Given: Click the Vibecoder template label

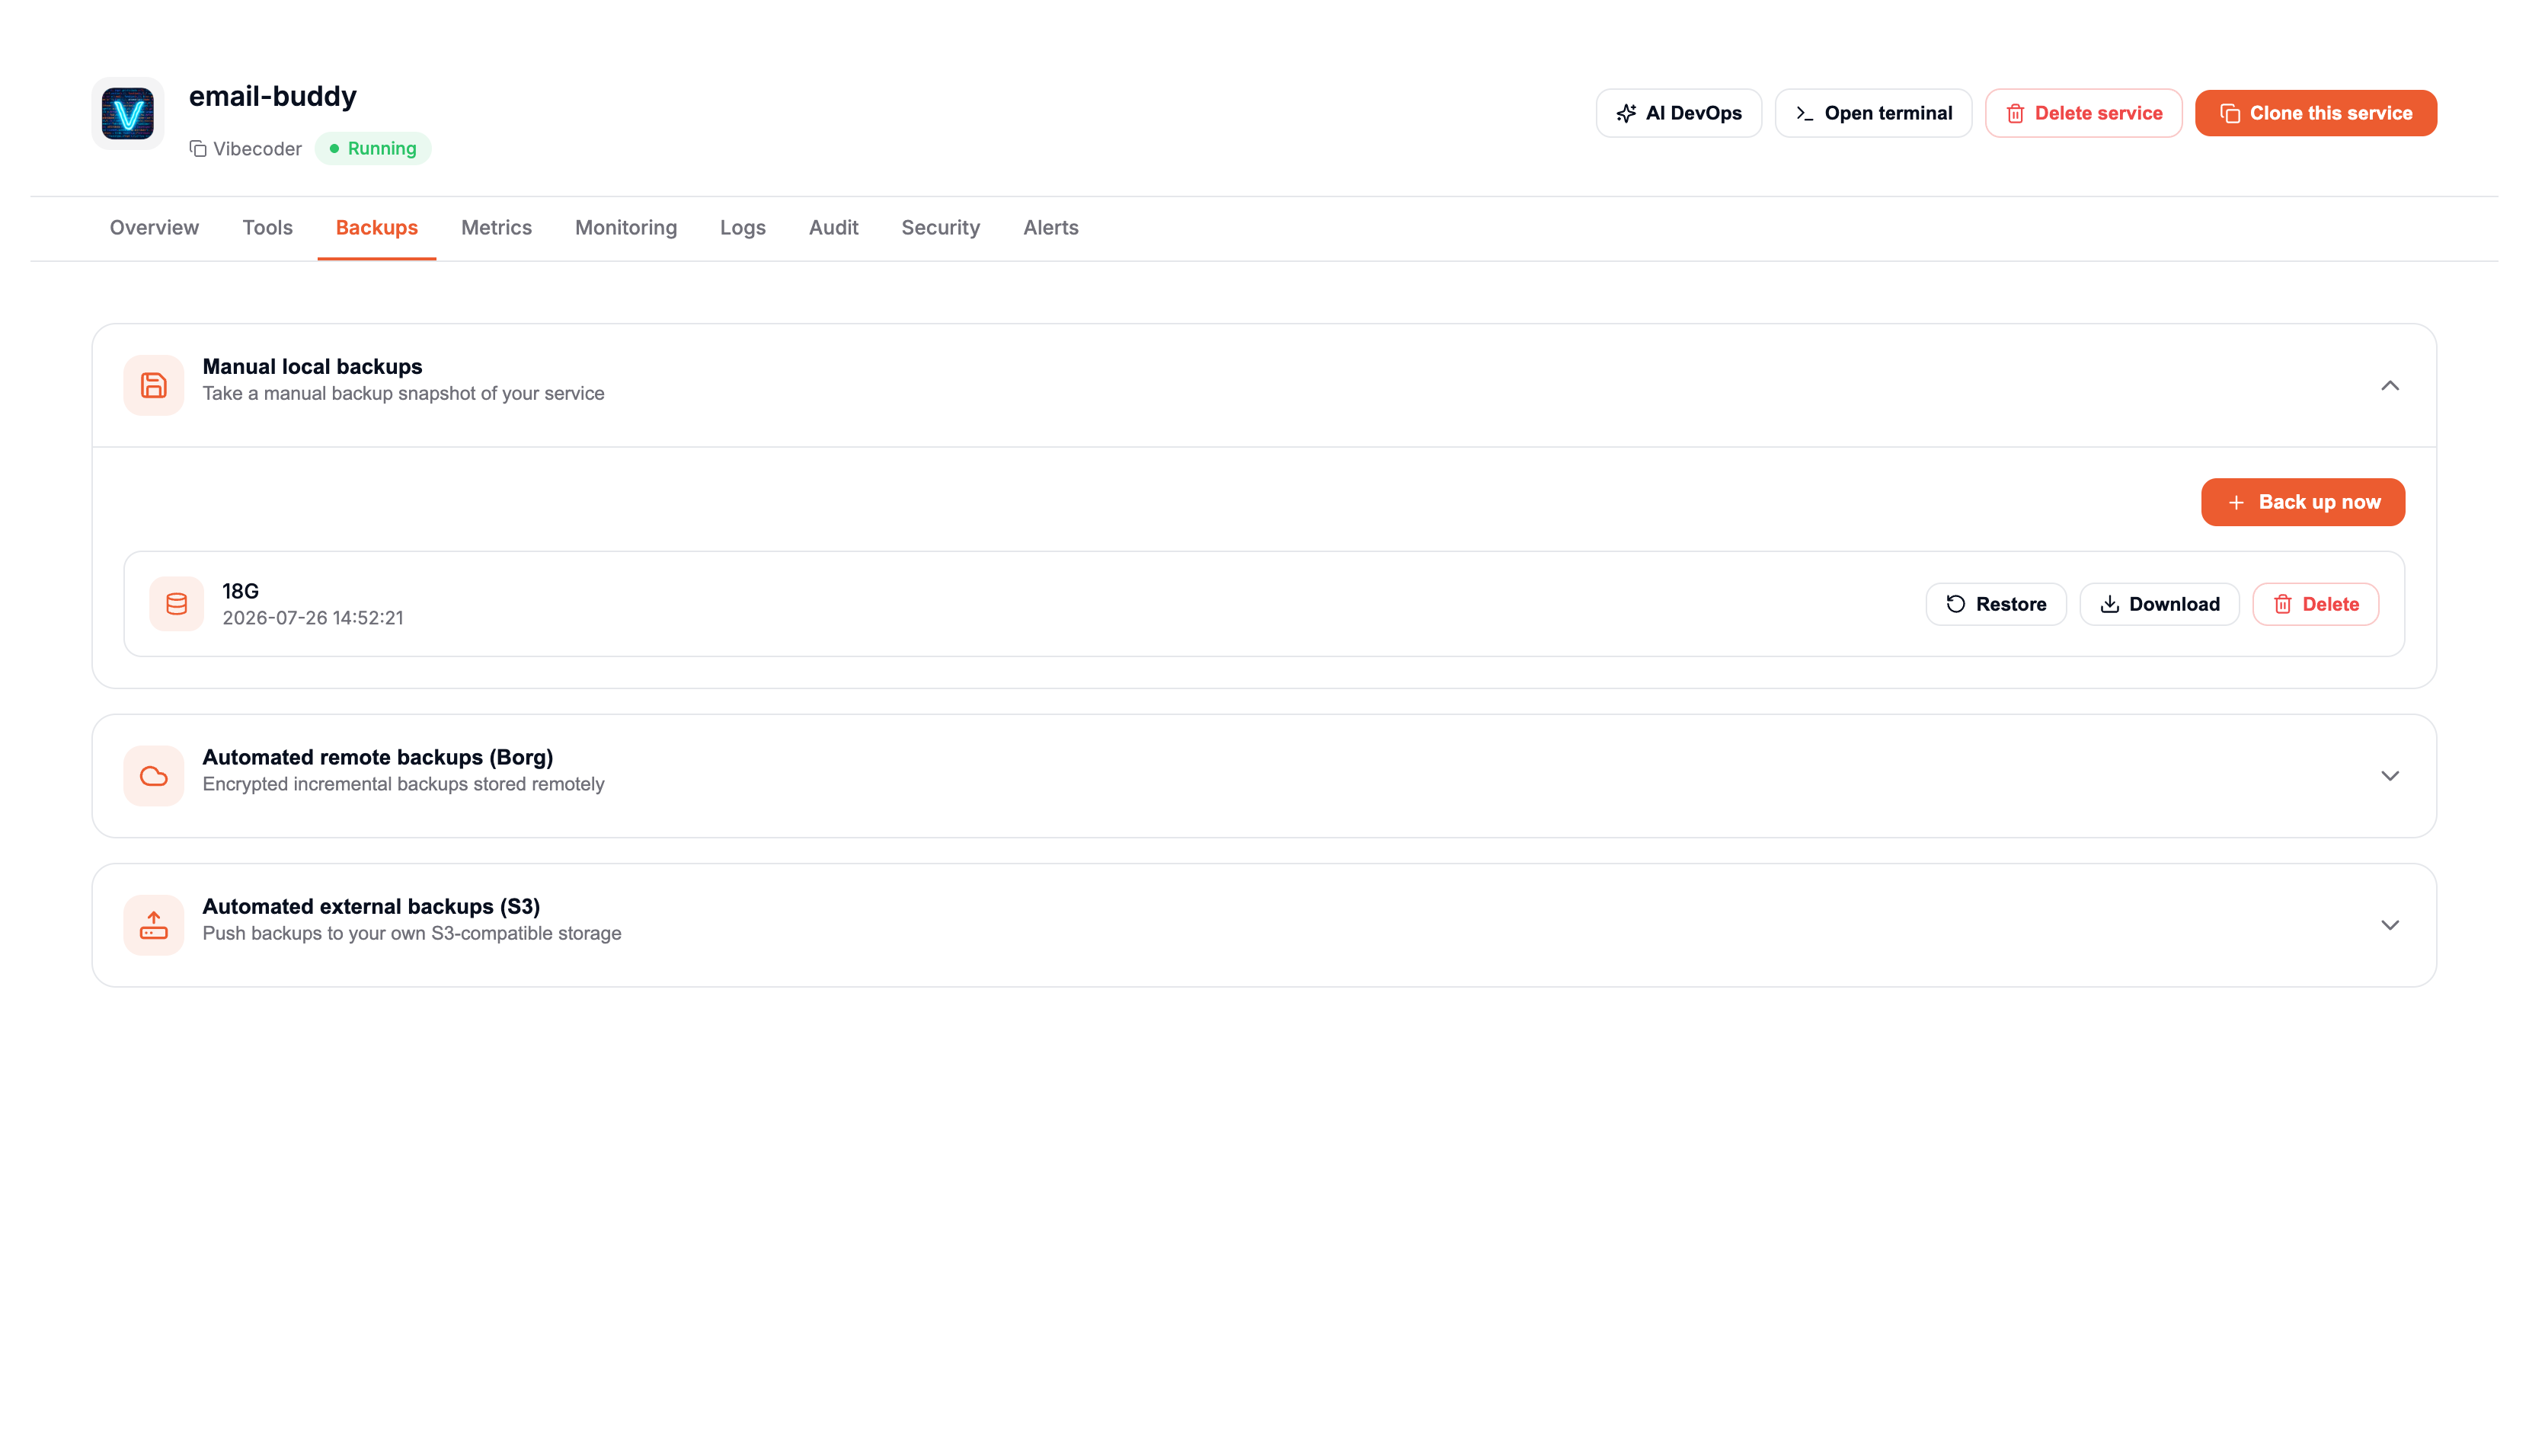Looking at the screenshot, I should (257, 149).
